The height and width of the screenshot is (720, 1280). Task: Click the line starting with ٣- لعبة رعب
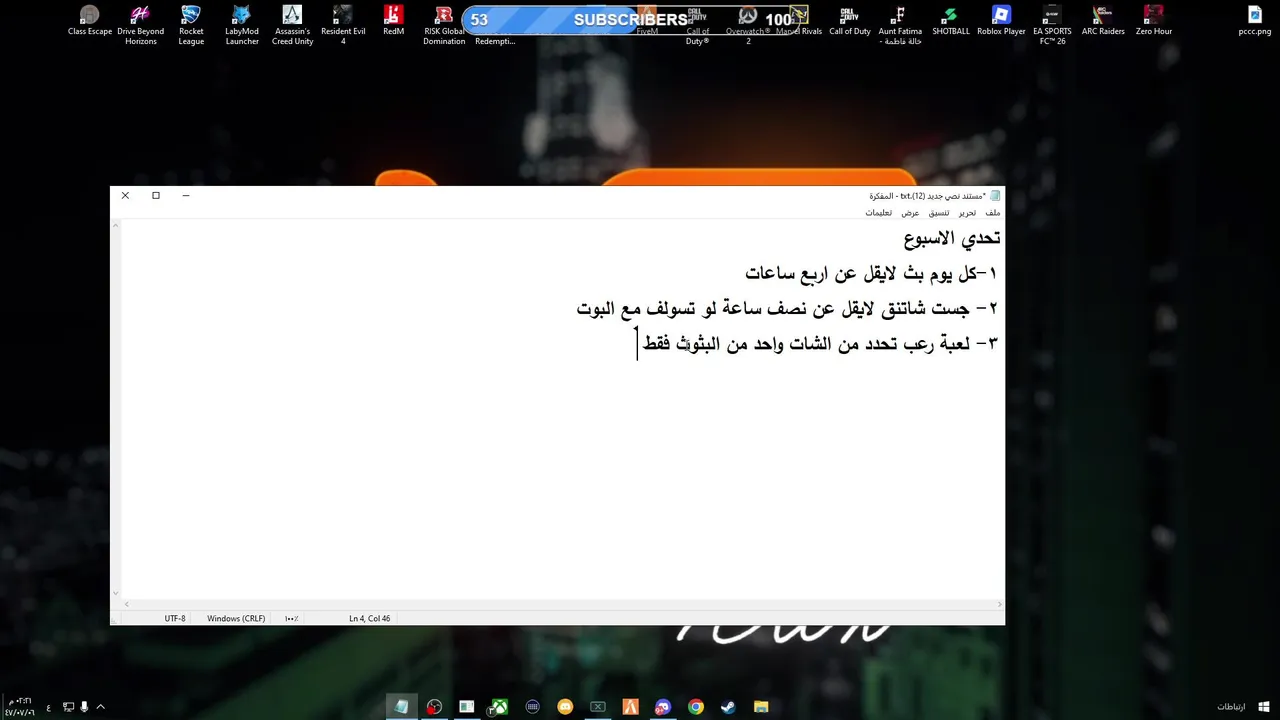(x=820, y=344)
